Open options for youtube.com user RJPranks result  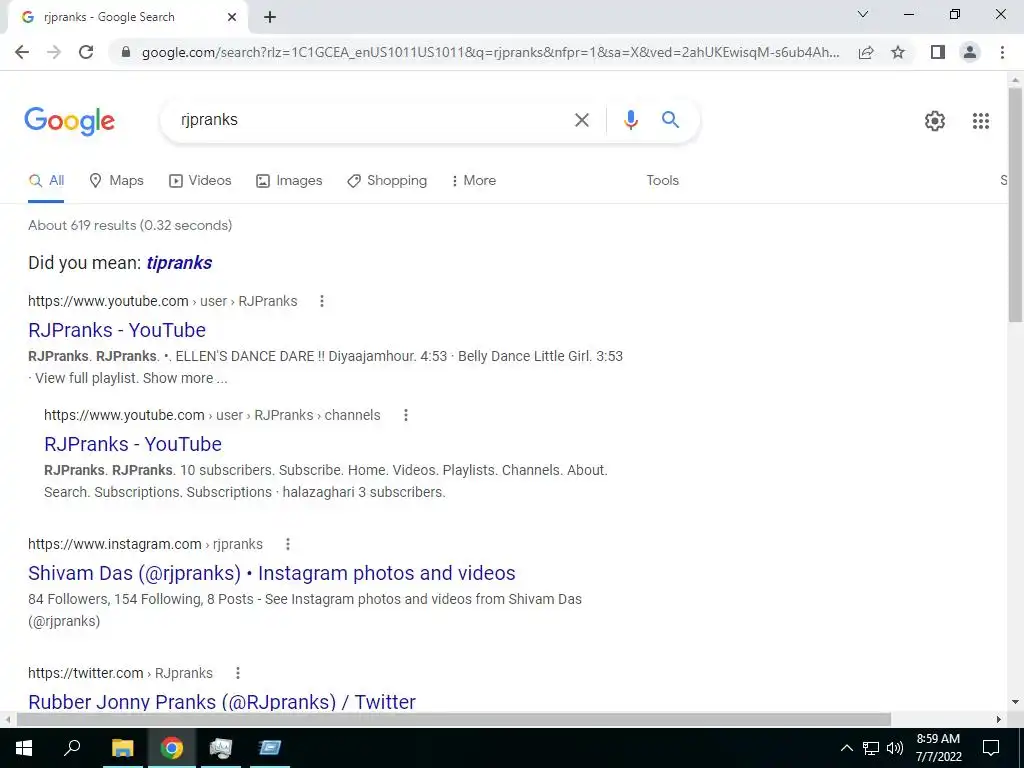tap(321, 301)
